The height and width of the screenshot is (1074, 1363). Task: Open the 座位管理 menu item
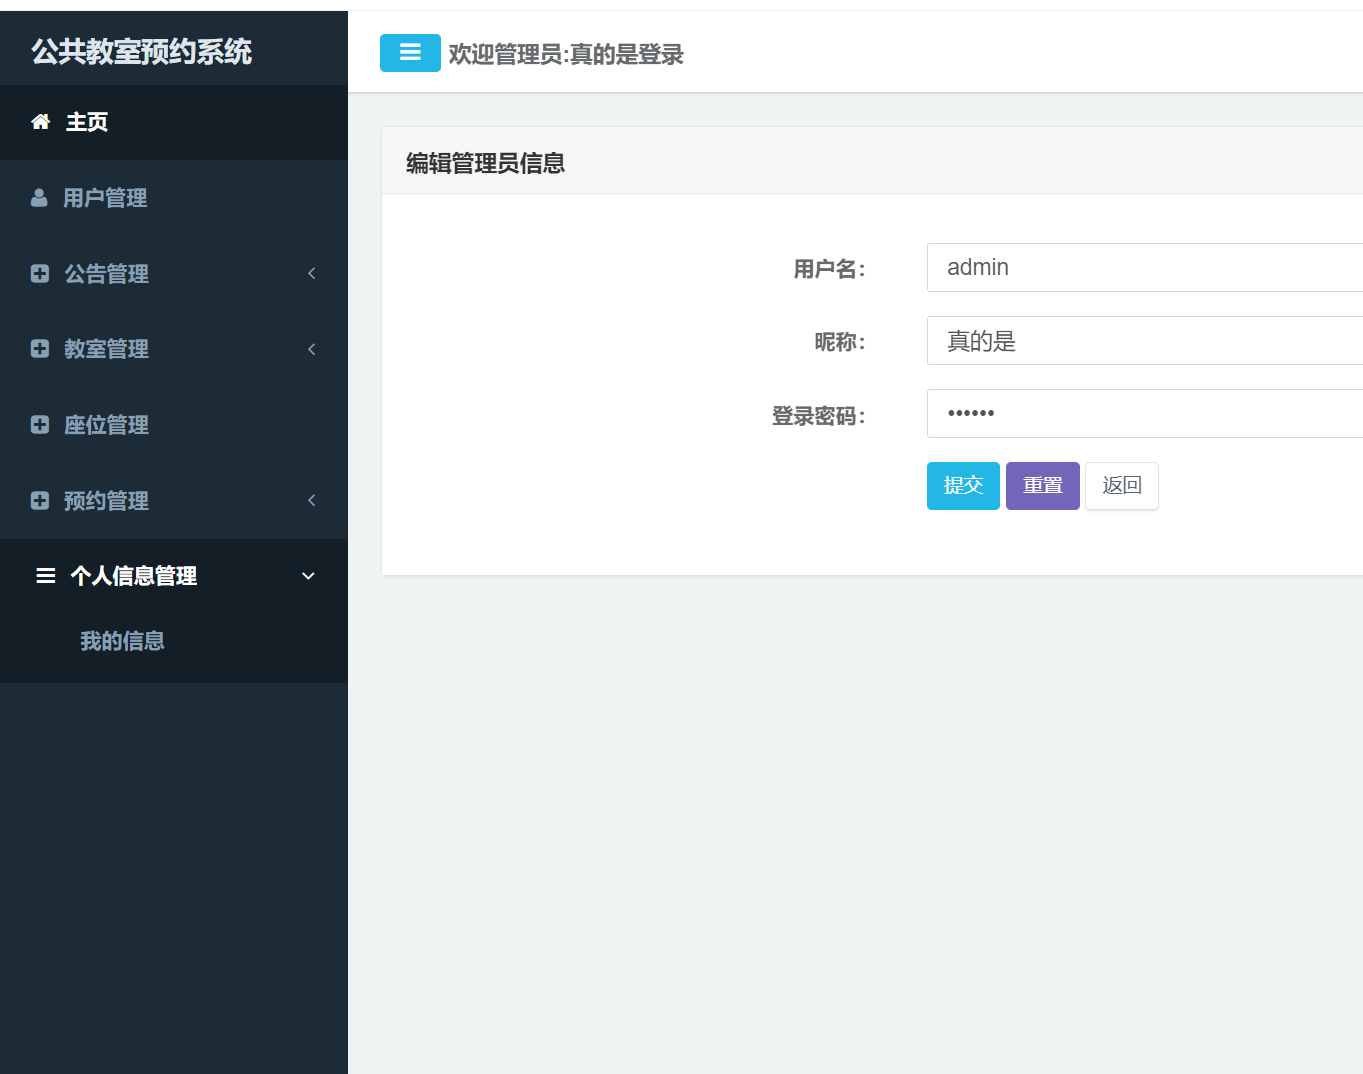click(174, 425)
